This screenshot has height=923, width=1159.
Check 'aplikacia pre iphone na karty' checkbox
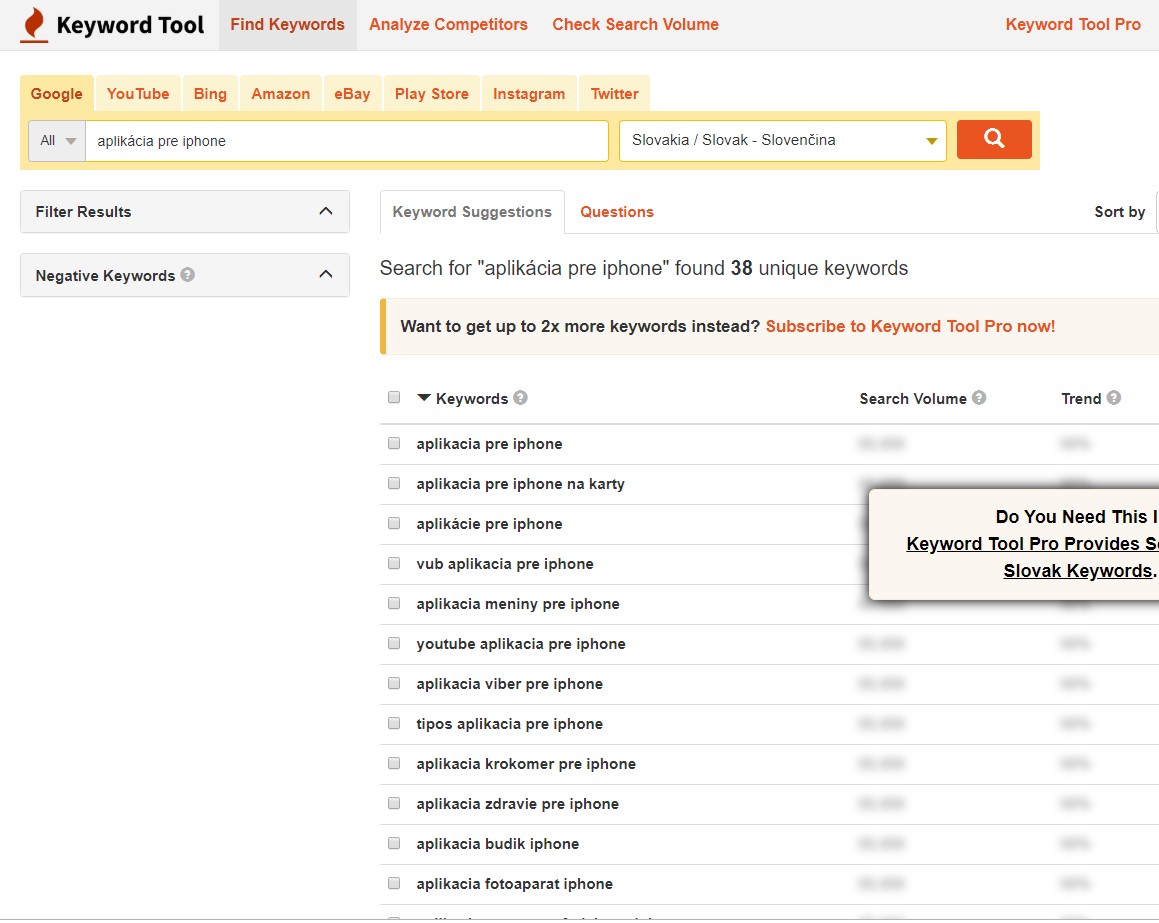(394, 483)
